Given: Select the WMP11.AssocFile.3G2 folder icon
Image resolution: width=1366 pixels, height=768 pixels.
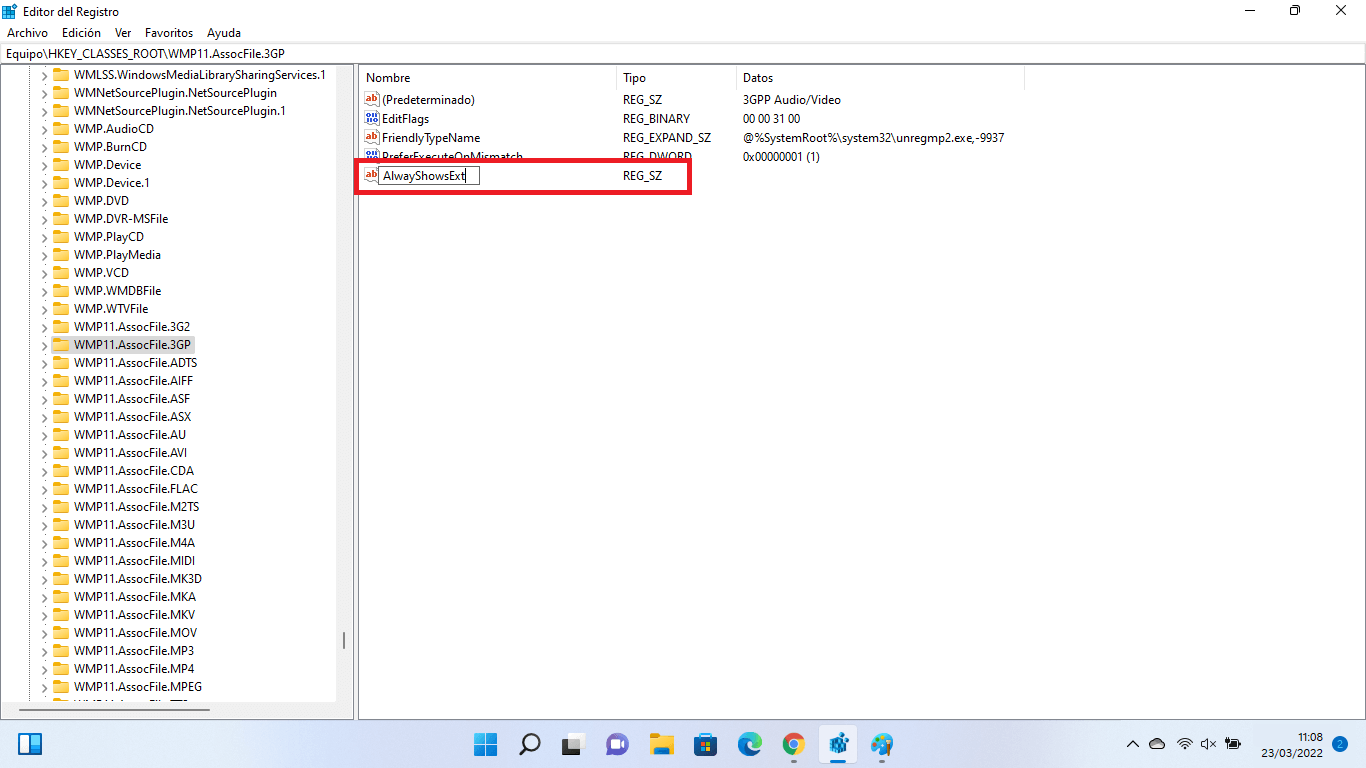Looking at the screenshot, I should coord(61,327).
